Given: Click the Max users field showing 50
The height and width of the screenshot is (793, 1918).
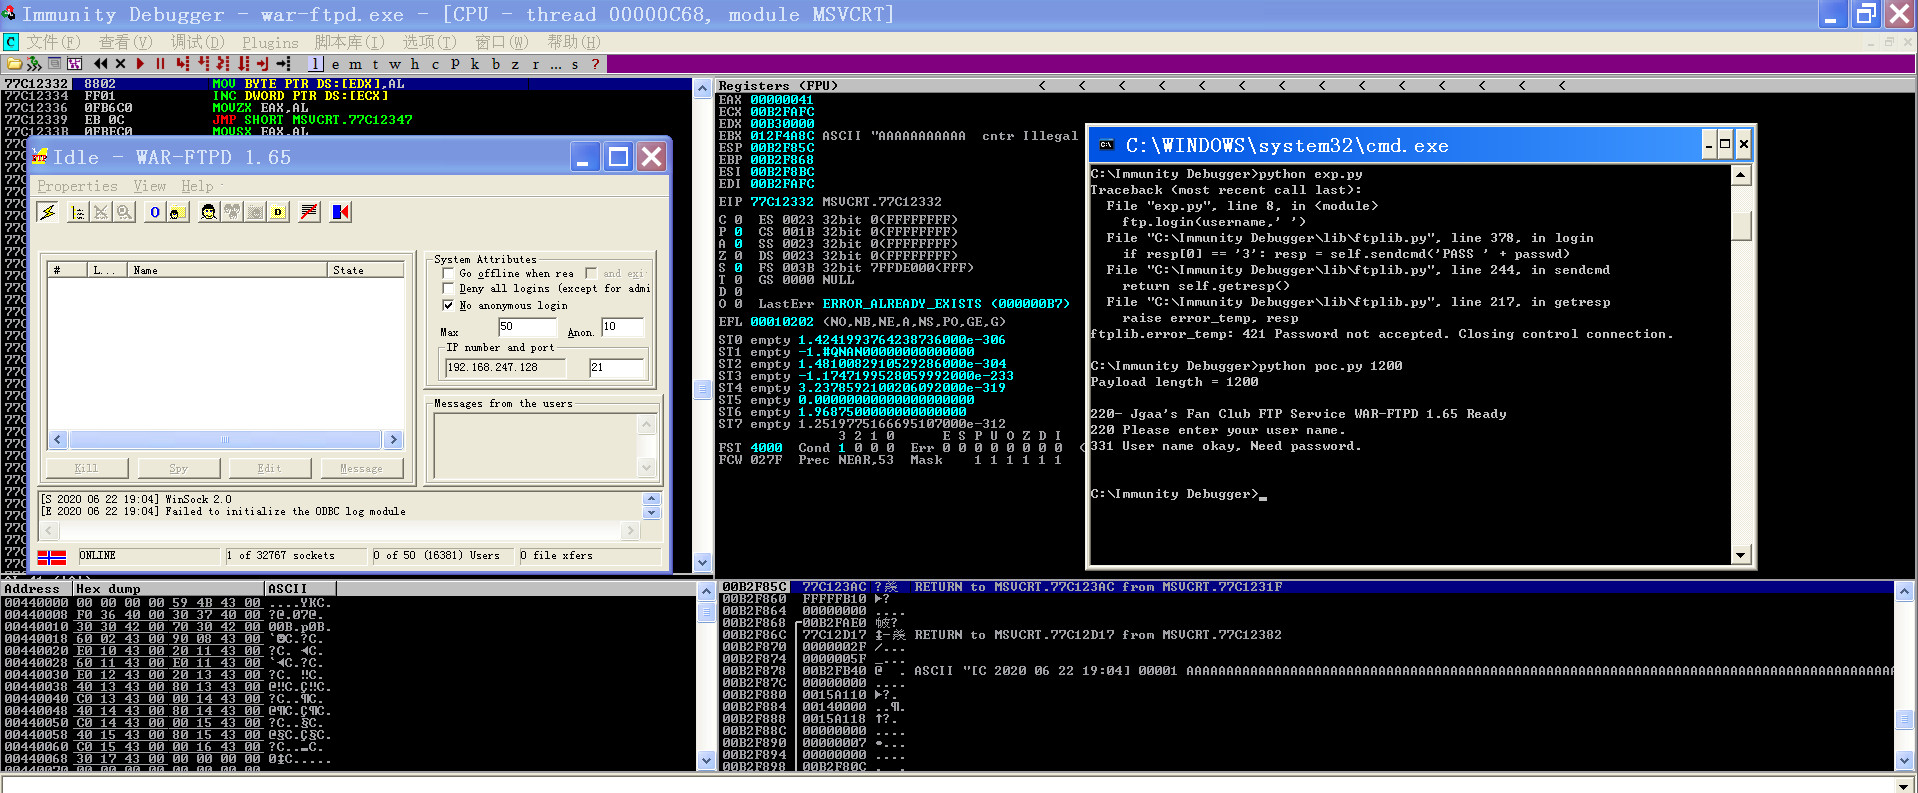Looking at the screenshot, I should coord(527,327).
